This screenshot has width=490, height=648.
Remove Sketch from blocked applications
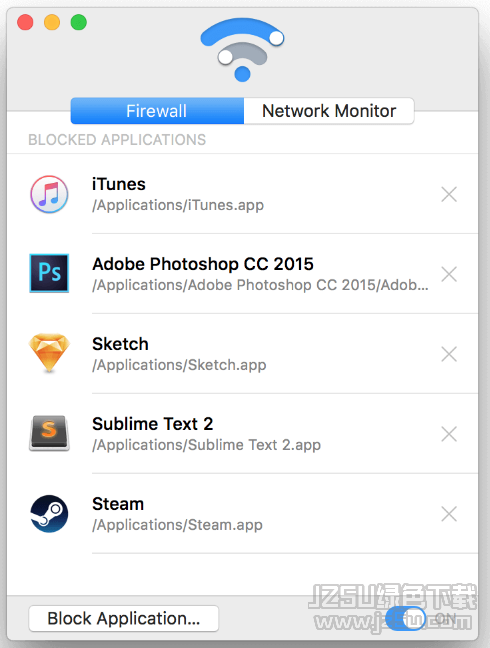pos(449,354)
